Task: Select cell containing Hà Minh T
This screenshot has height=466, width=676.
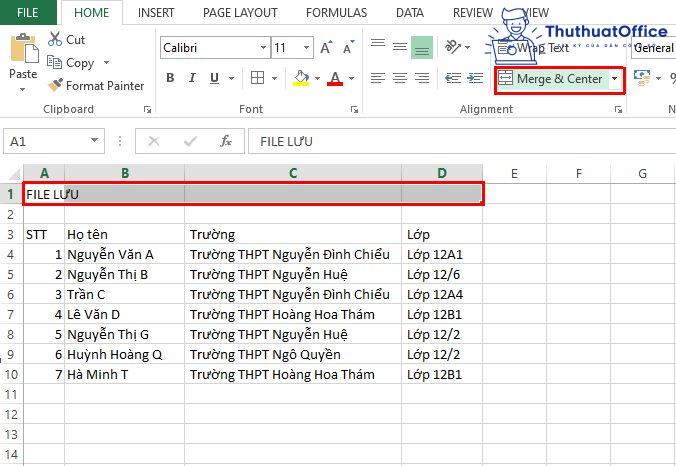Action: click(124, 374)
